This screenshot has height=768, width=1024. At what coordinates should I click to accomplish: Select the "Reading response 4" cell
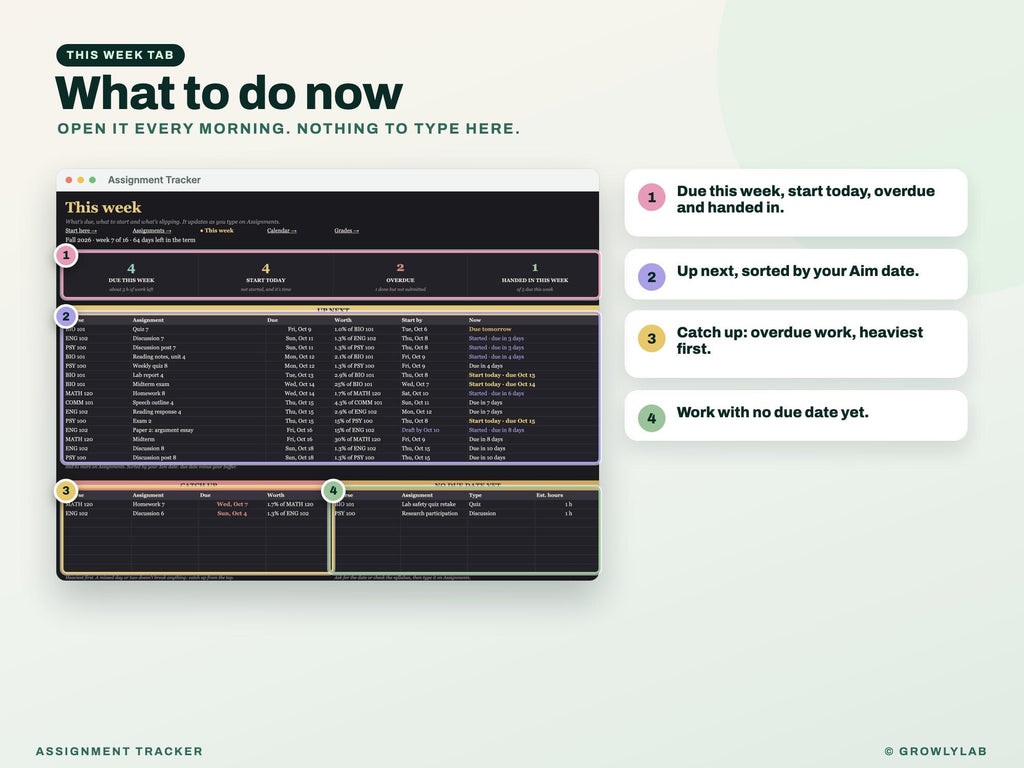(157, 411)
